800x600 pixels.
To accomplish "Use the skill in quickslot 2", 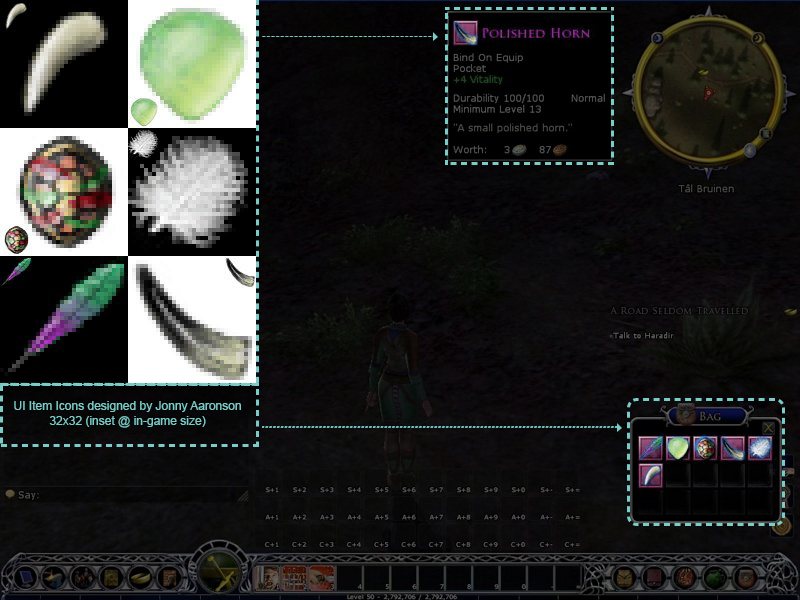I will click(x=294, y=578).
